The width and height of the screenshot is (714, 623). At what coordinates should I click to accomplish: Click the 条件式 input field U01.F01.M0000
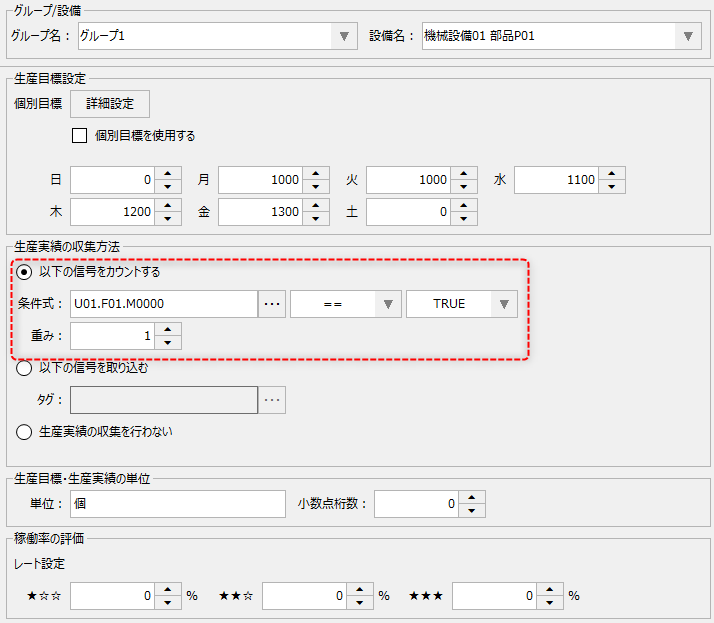point(163,304)
